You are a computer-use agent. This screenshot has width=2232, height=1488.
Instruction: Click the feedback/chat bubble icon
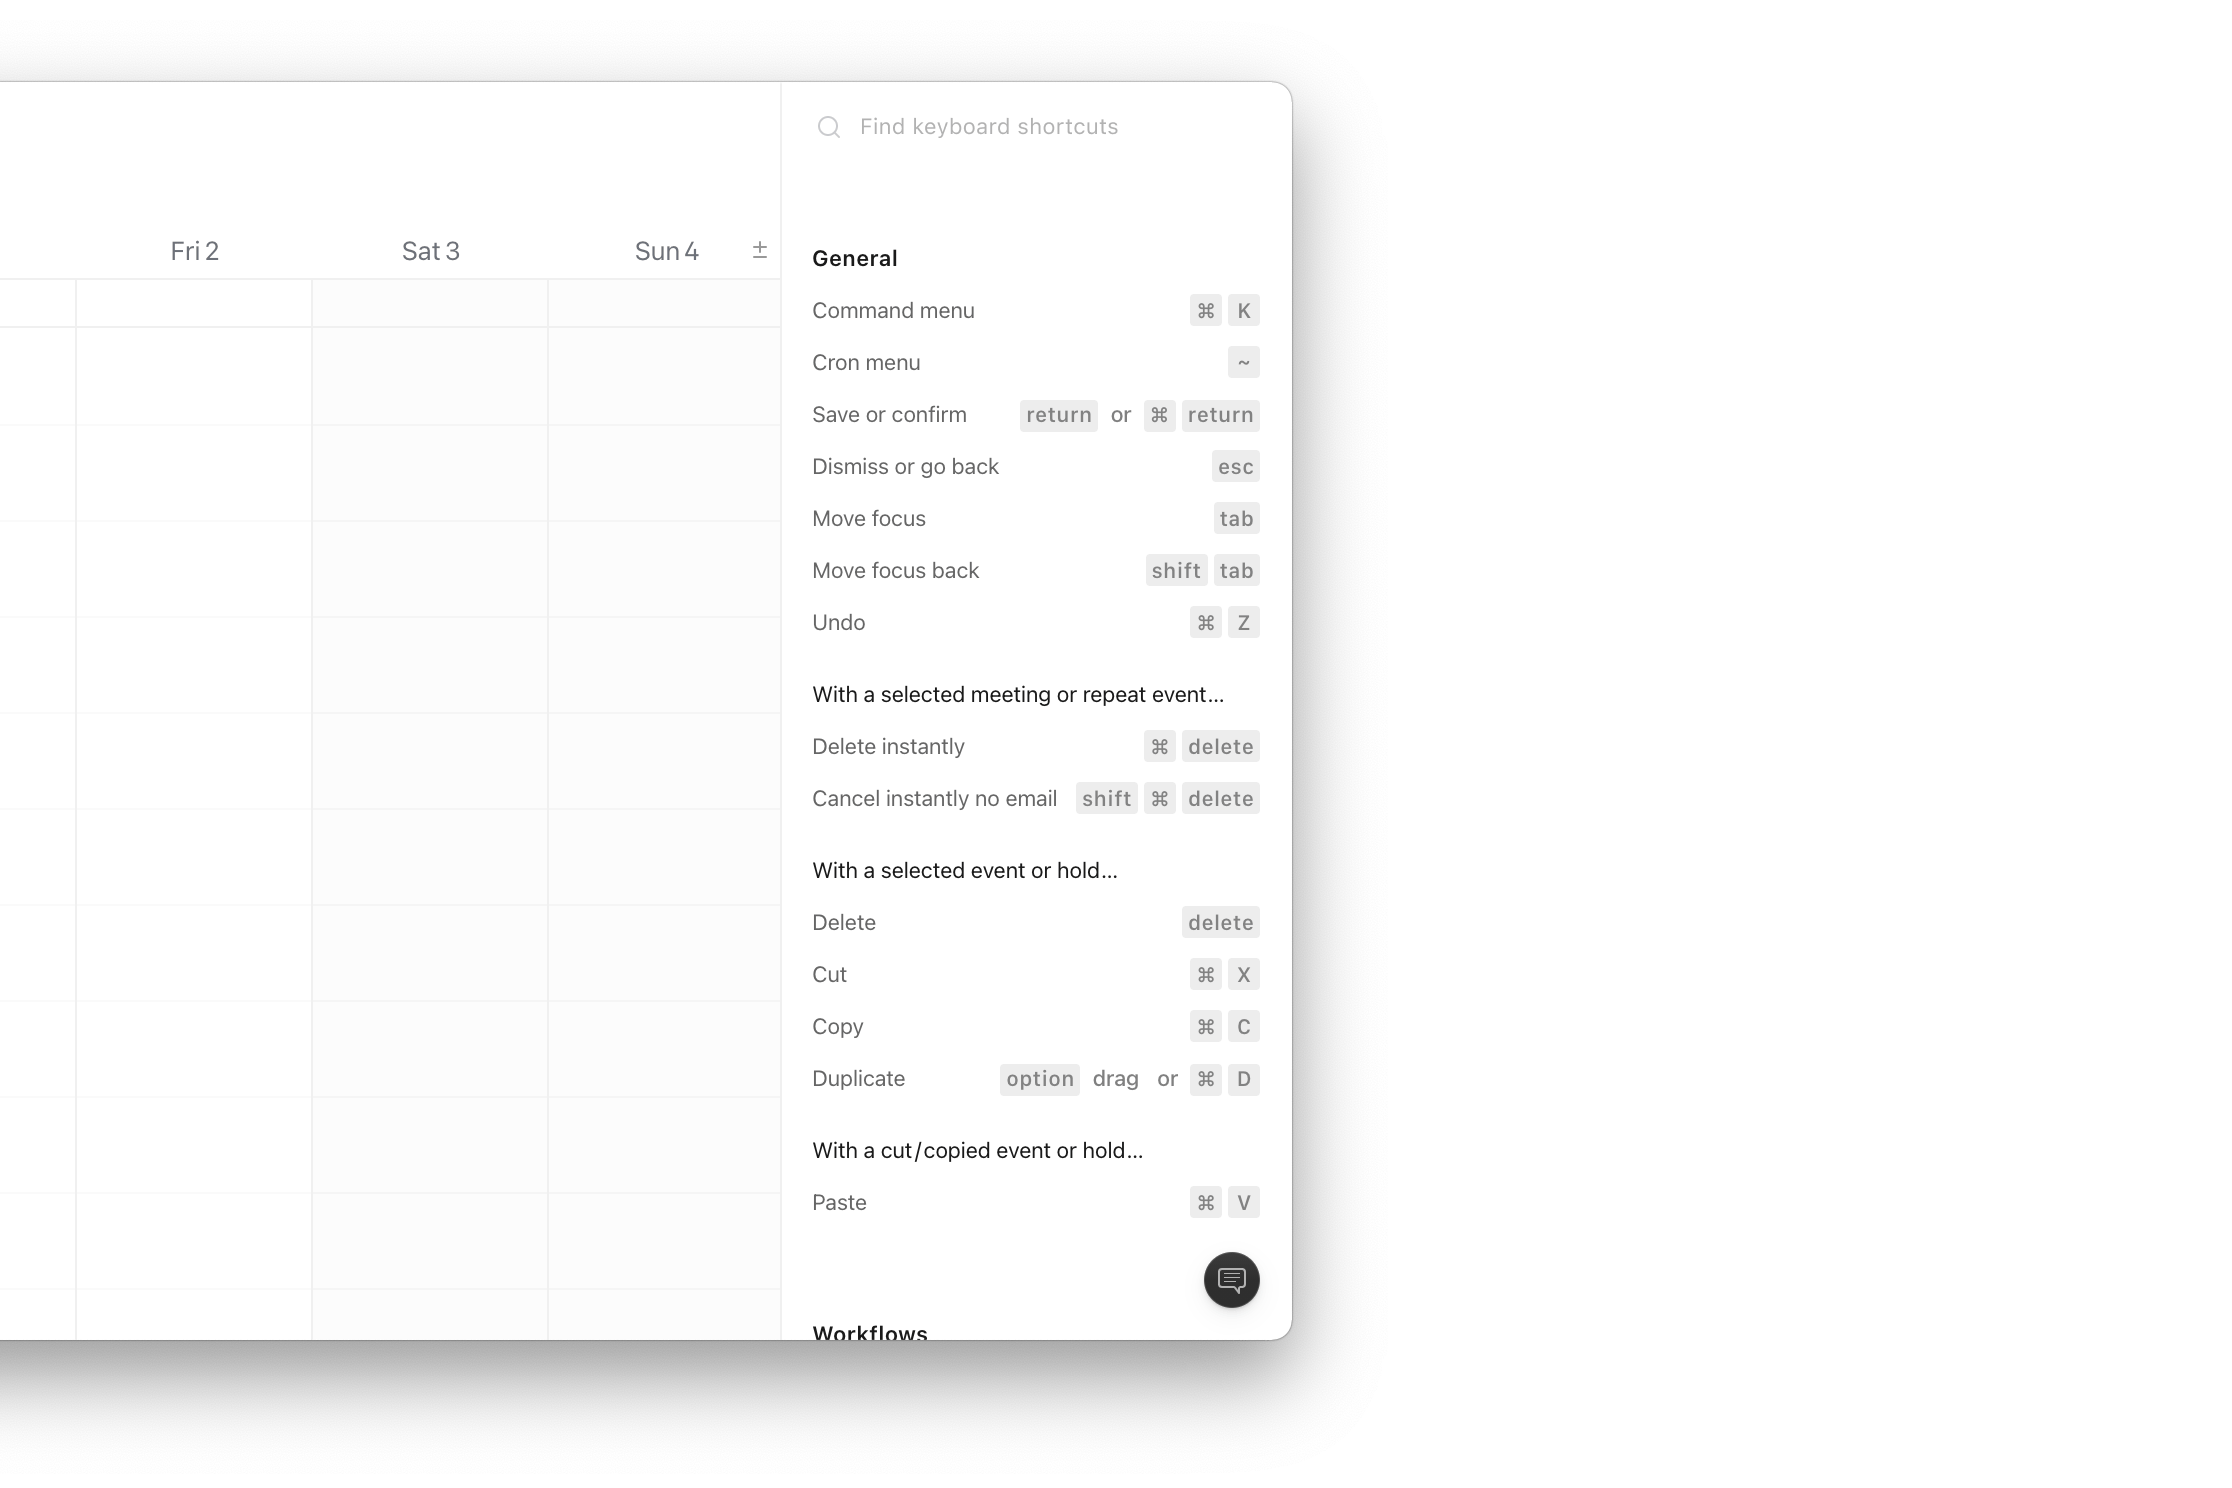(1232, 1279)
